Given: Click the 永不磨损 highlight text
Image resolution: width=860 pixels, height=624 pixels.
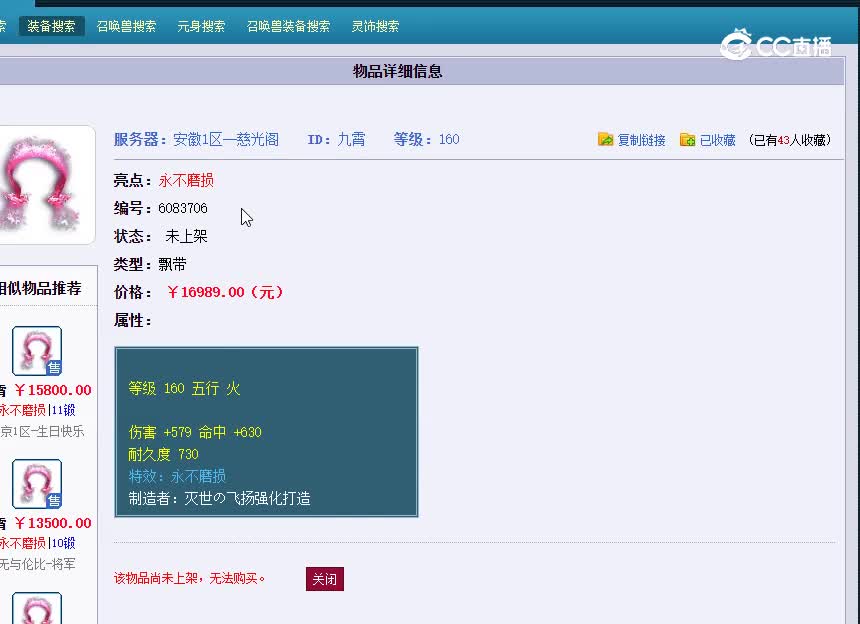Looking at the screenshot, I should coord(186,180).
